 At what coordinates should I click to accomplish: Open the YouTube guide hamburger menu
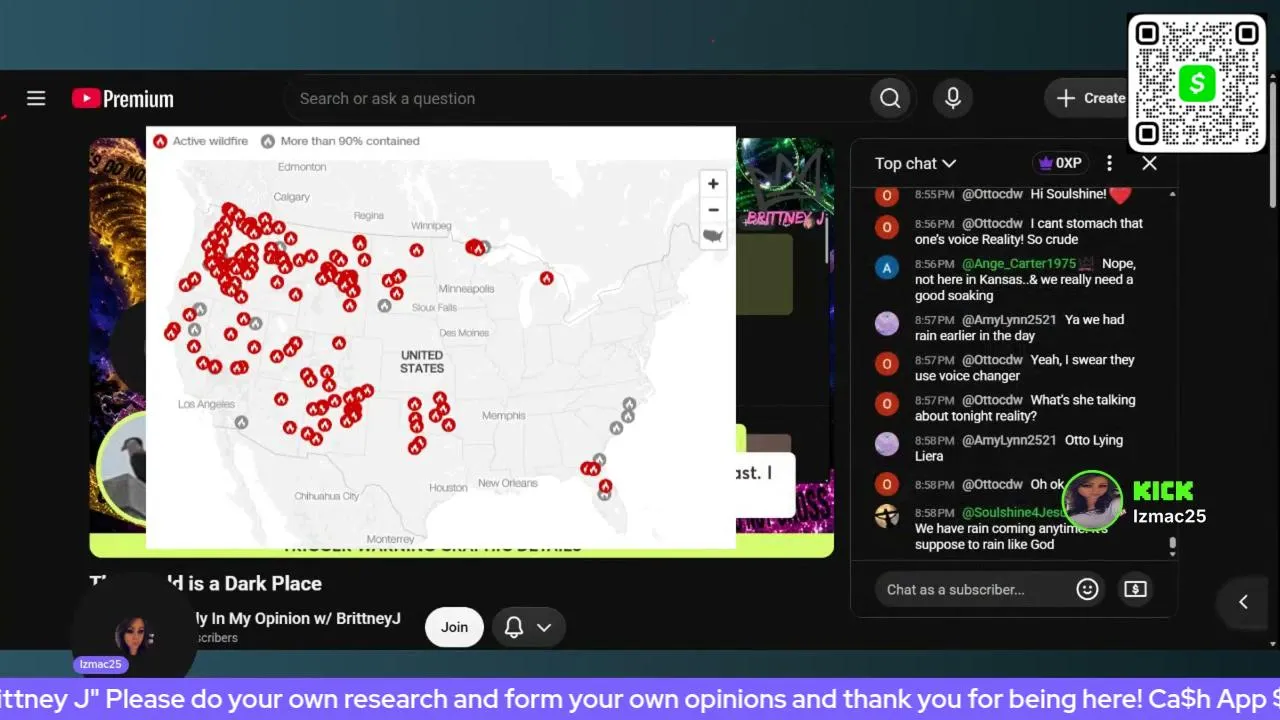36,98
